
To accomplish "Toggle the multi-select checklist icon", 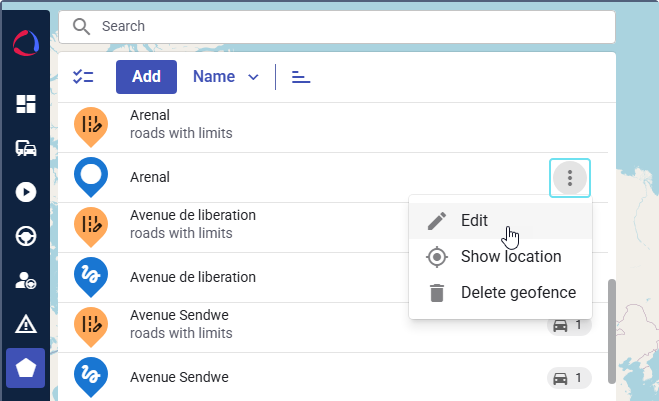I will click(x=83, y=77).
